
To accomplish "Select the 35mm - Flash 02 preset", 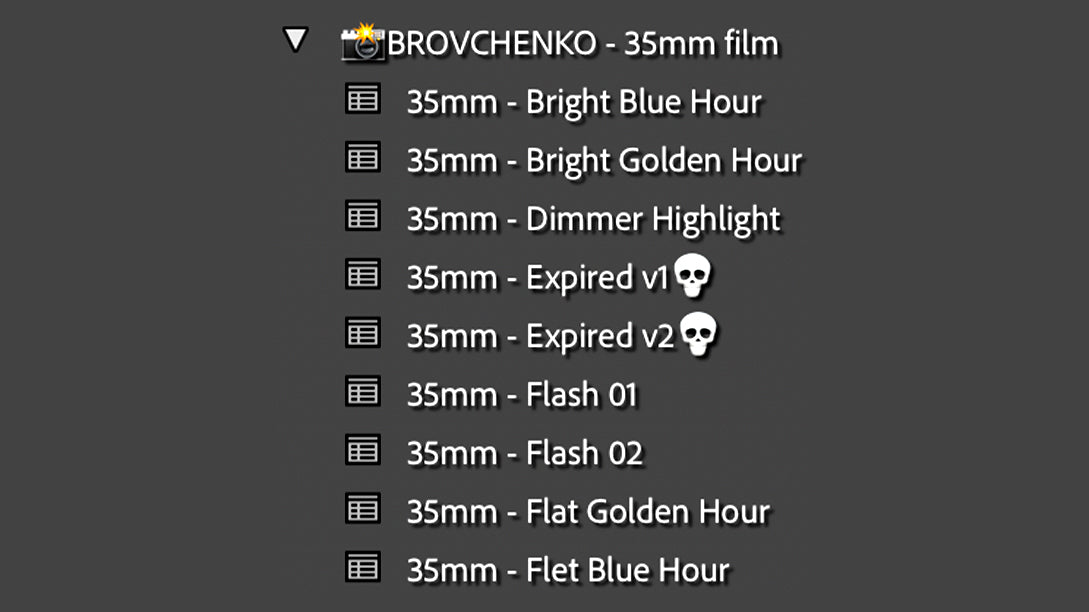I will (x=524, y=453).
